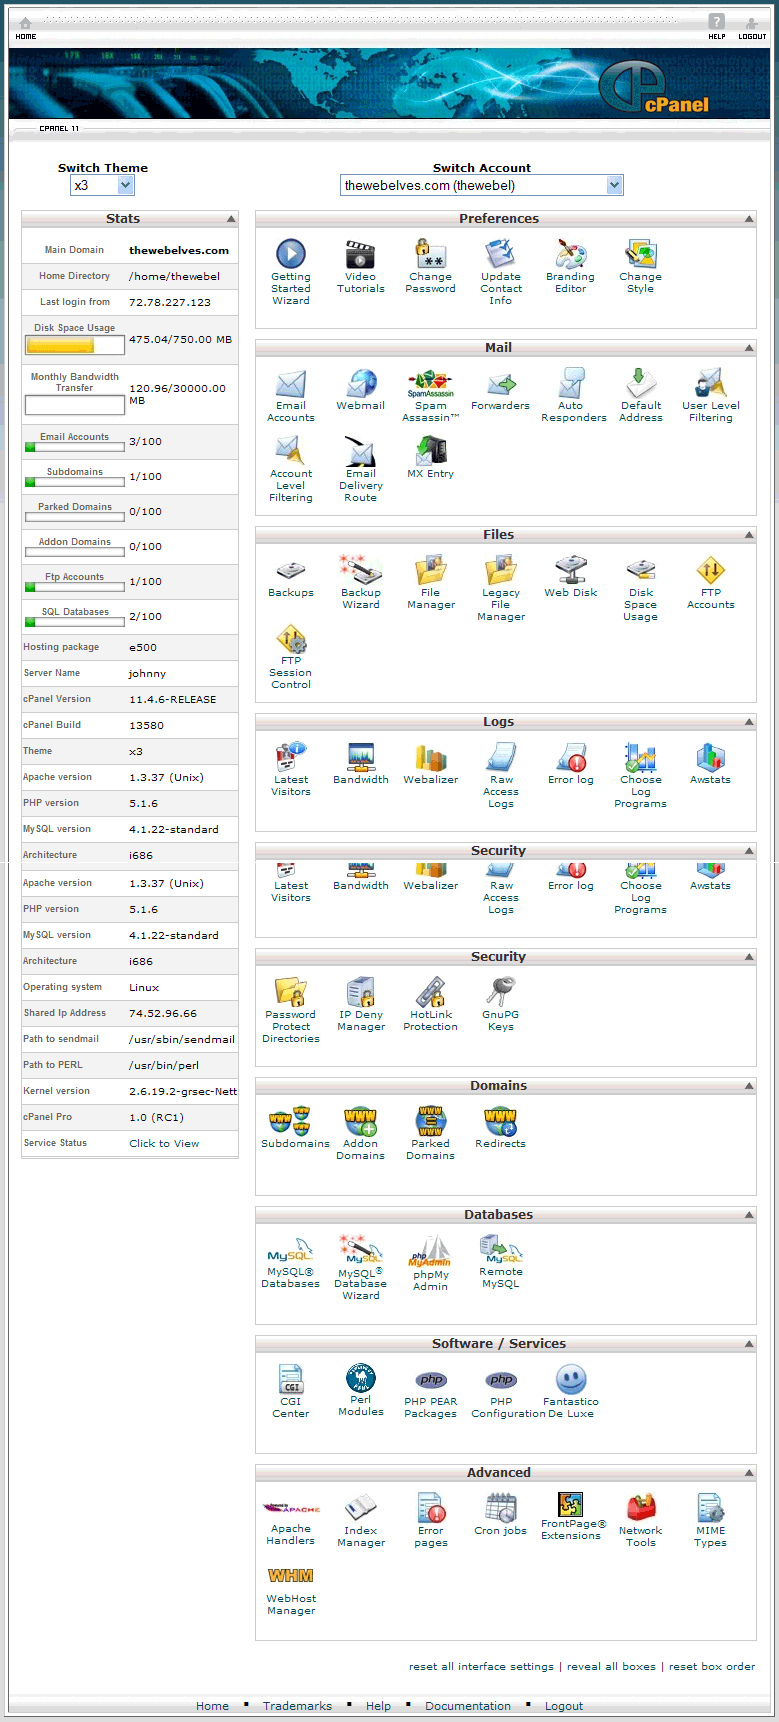Open GnuPG Keys
Image resolution: width=779 pixels, height=1722 pixels.
[501, 1005]
